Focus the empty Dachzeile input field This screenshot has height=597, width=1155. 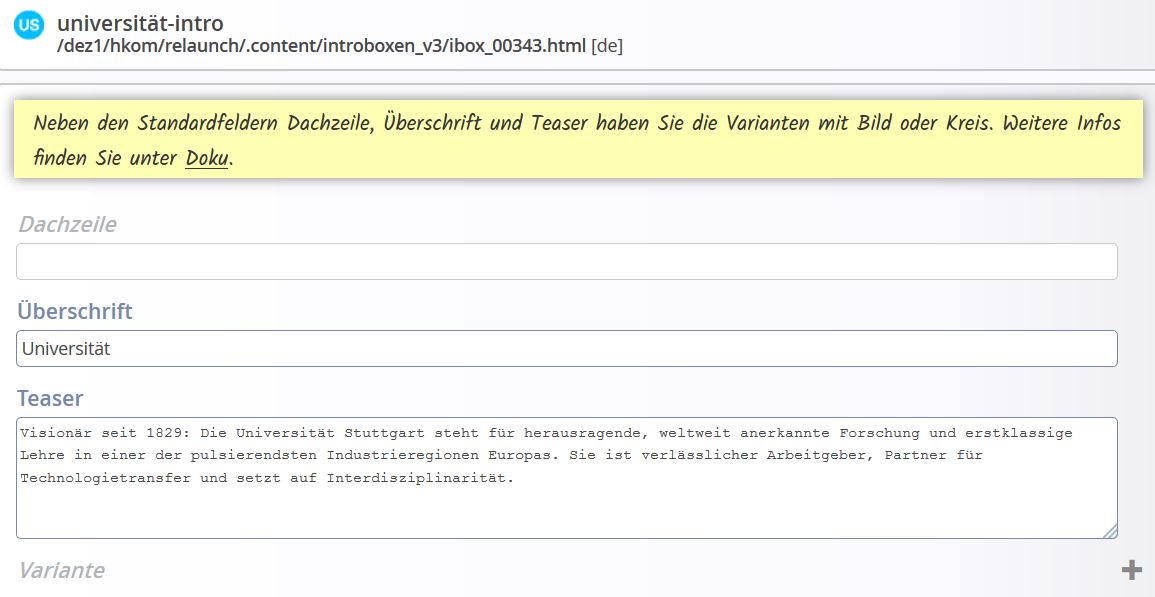566,262
